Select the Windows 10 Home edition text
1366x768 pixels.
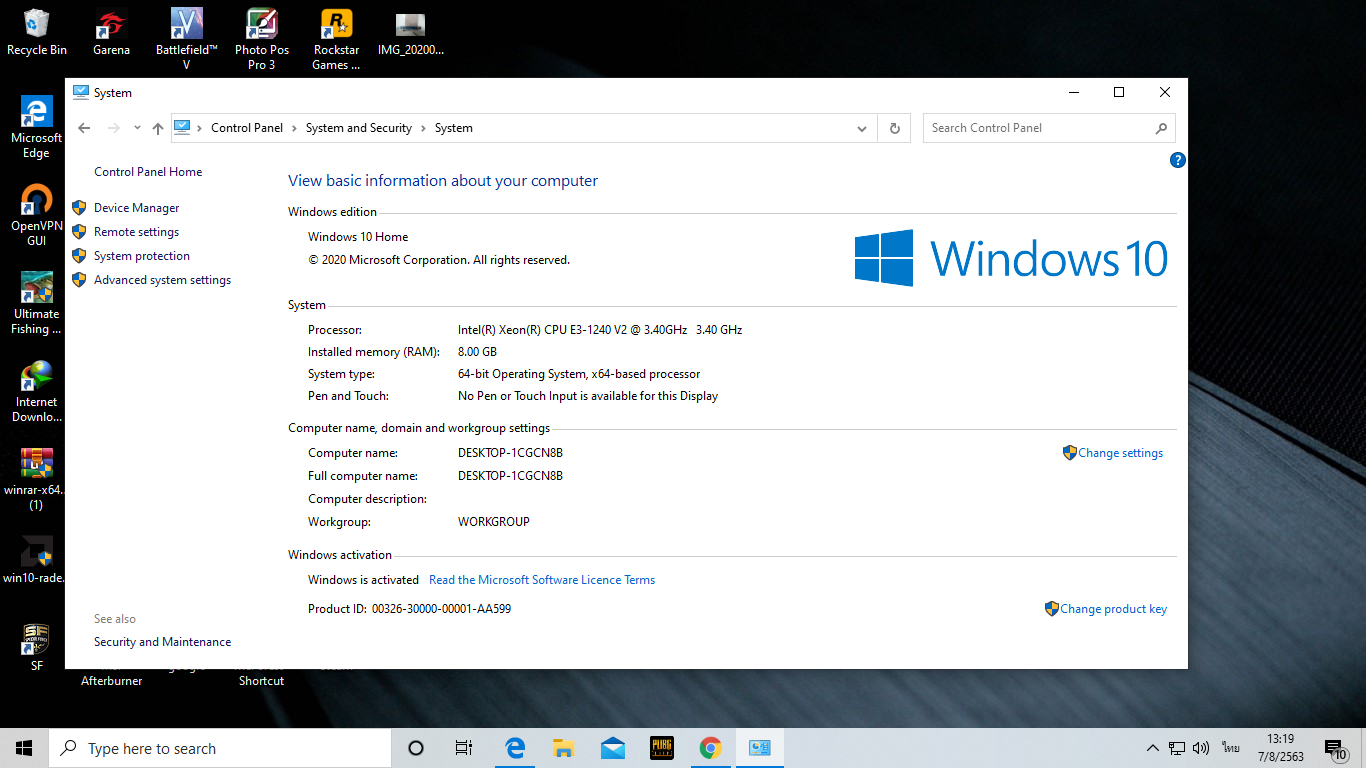click(358, 237)
